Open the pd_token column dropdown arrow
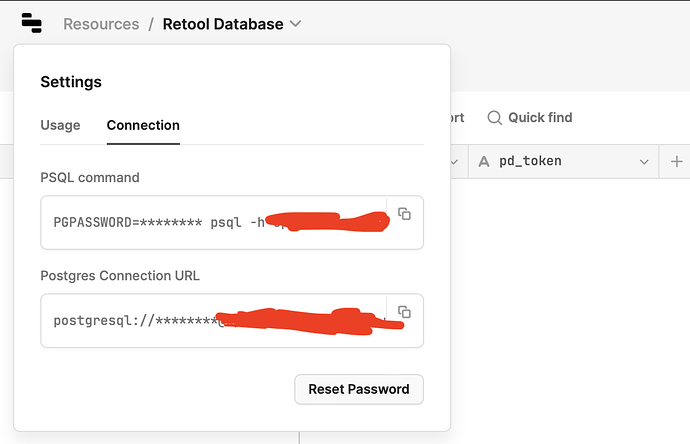Image resolution: width=690 pixels, height=444 pixels. tap(644, 162)
